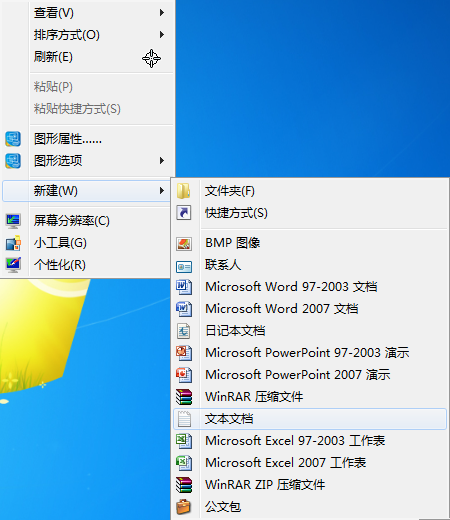The image size is (450, 520).
Task: Create Microsoft PowerPoint 2007 演示
Action: pos(310,375)
